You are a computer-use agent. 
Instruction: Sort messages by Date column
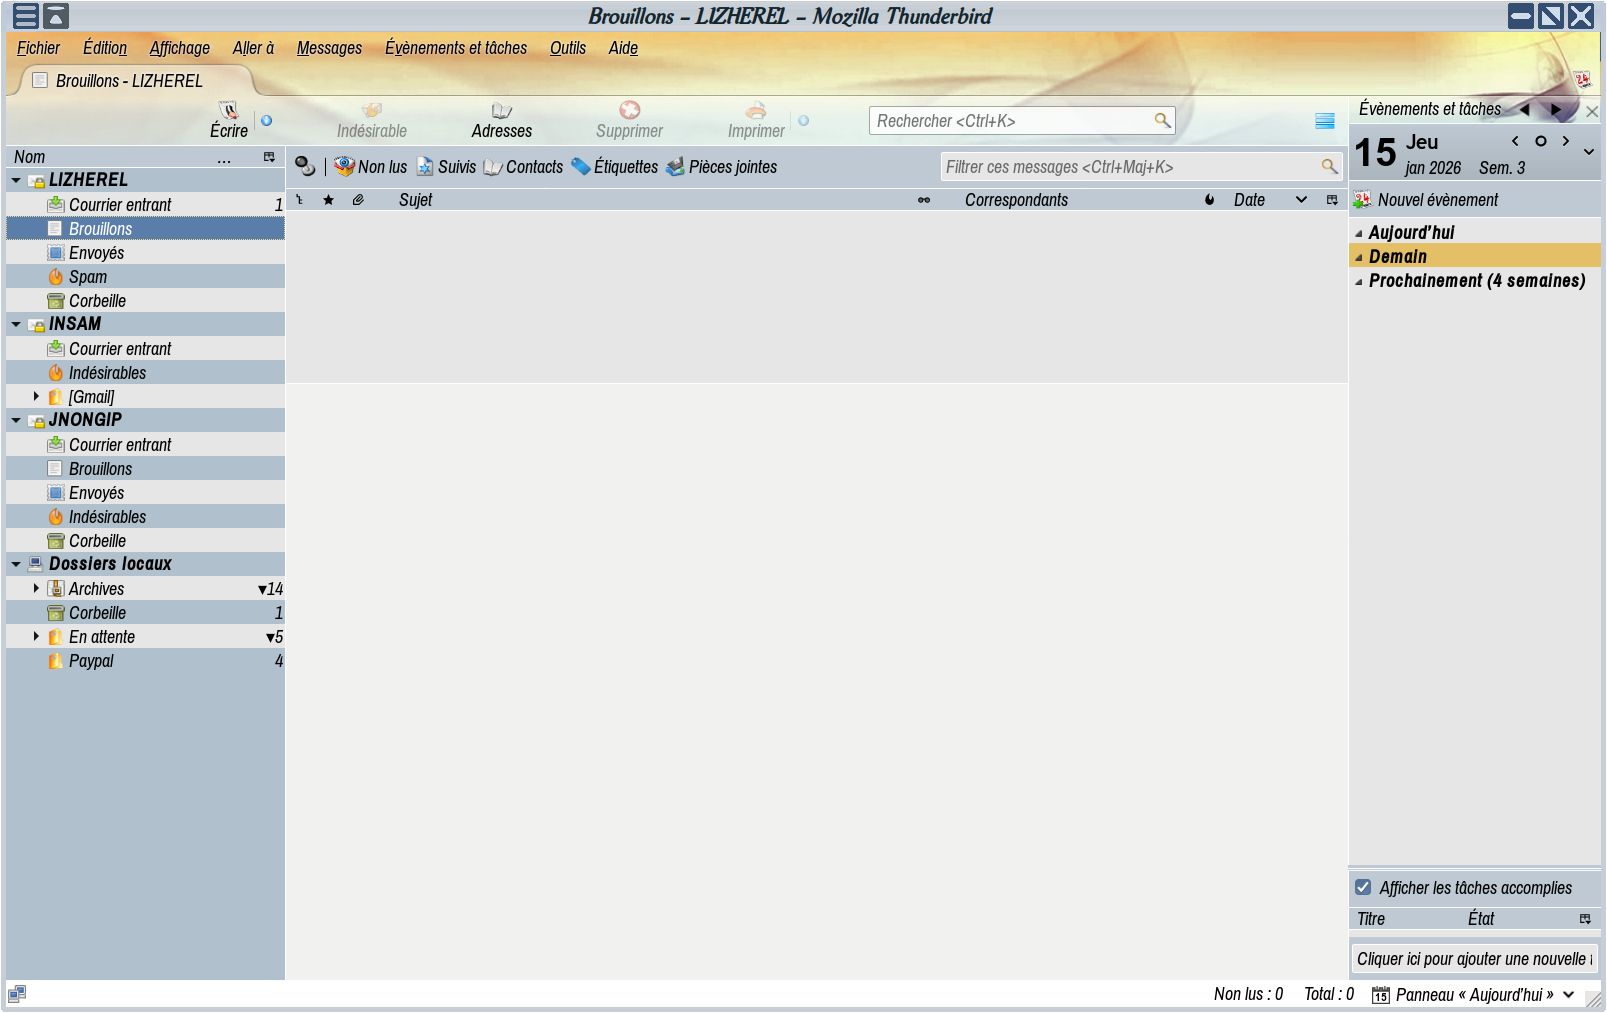coord(1249,200)
